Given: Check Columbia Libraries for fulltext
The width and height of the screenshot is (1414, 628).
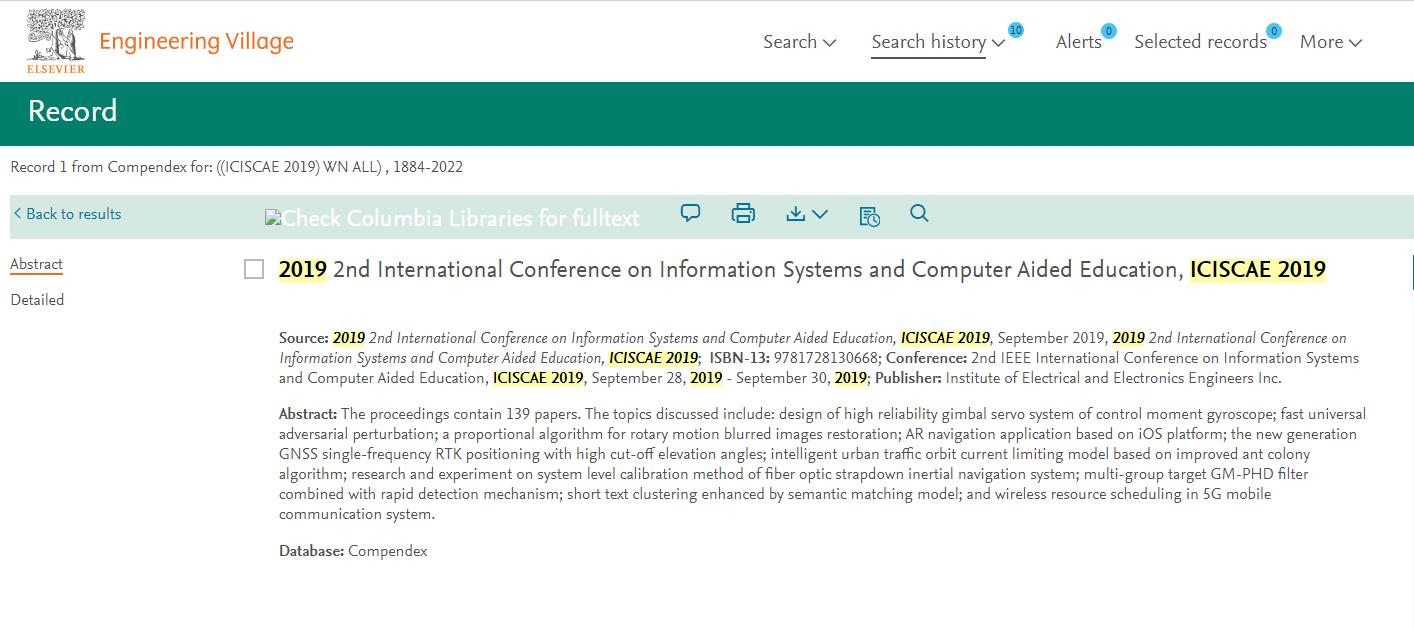Looking at the screenshot, I should [x=451, y=217].
